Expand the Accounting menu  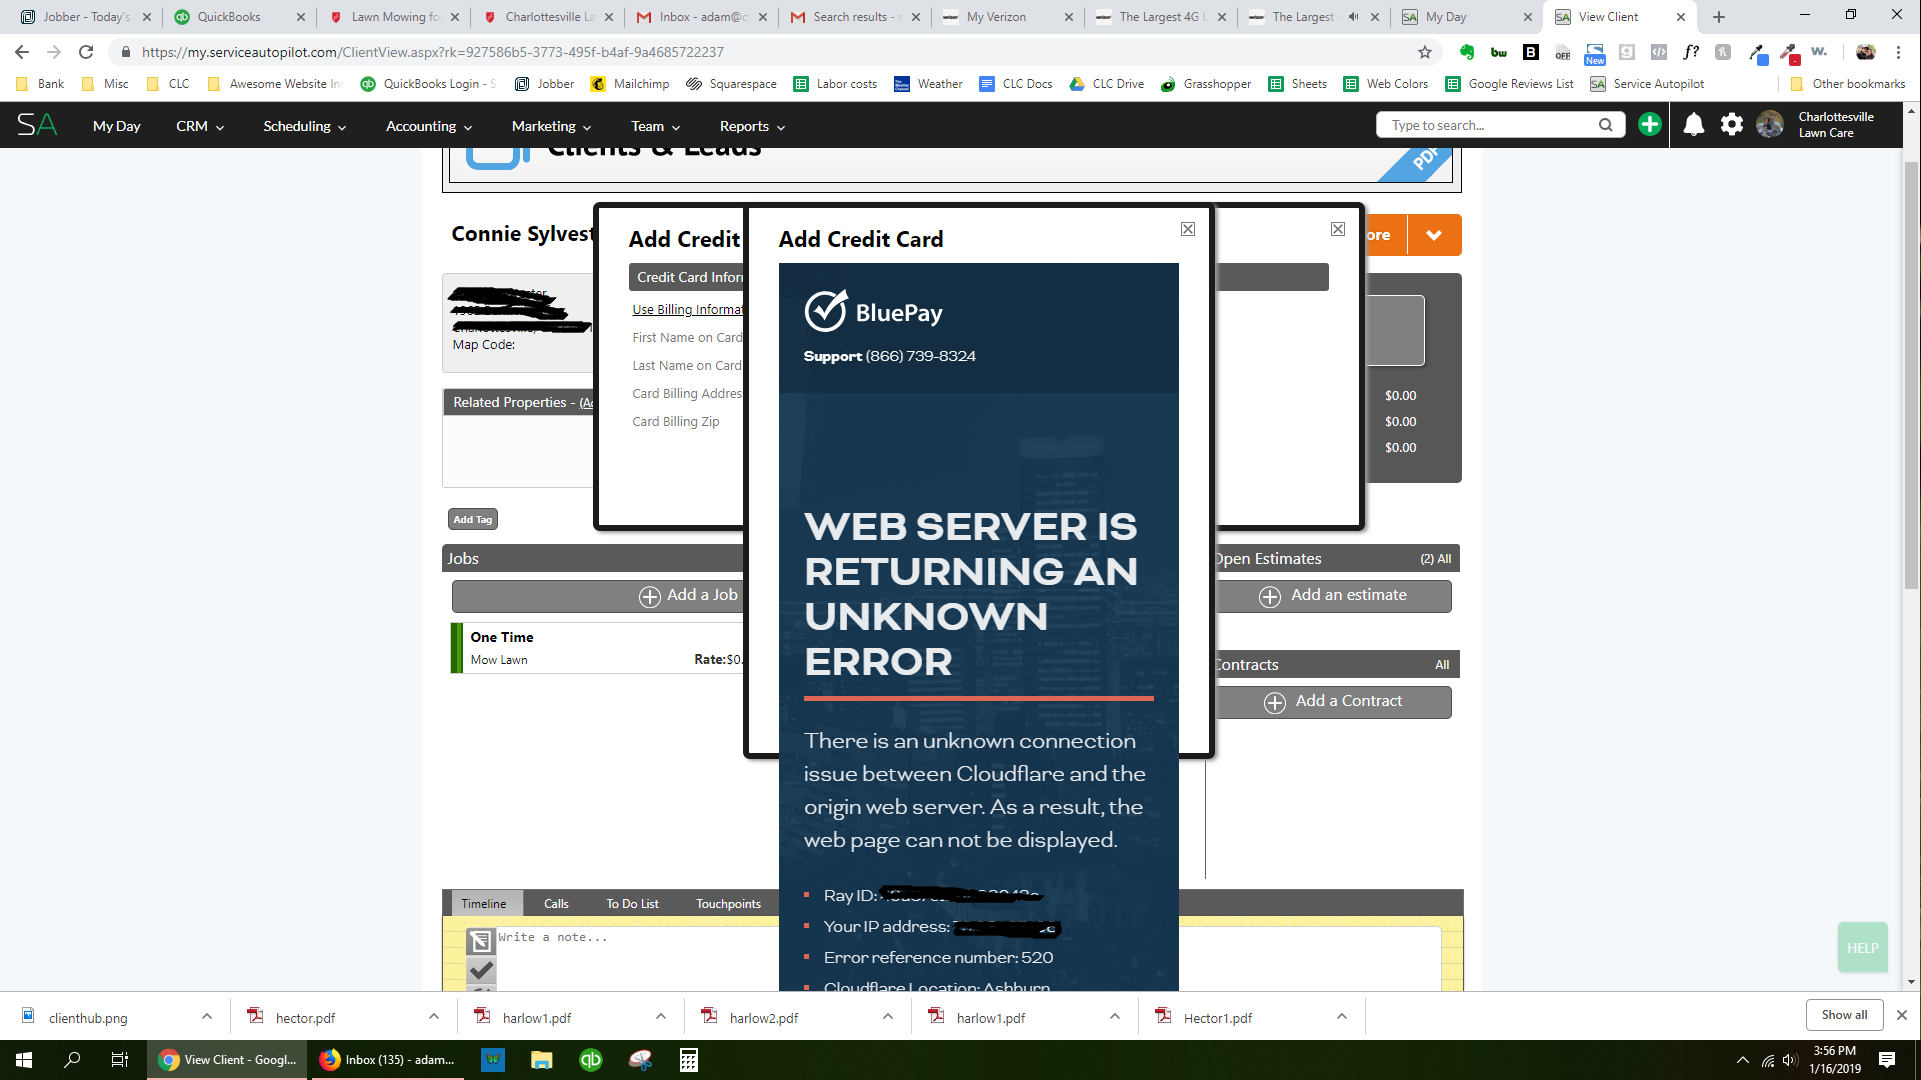click(428, 126)
